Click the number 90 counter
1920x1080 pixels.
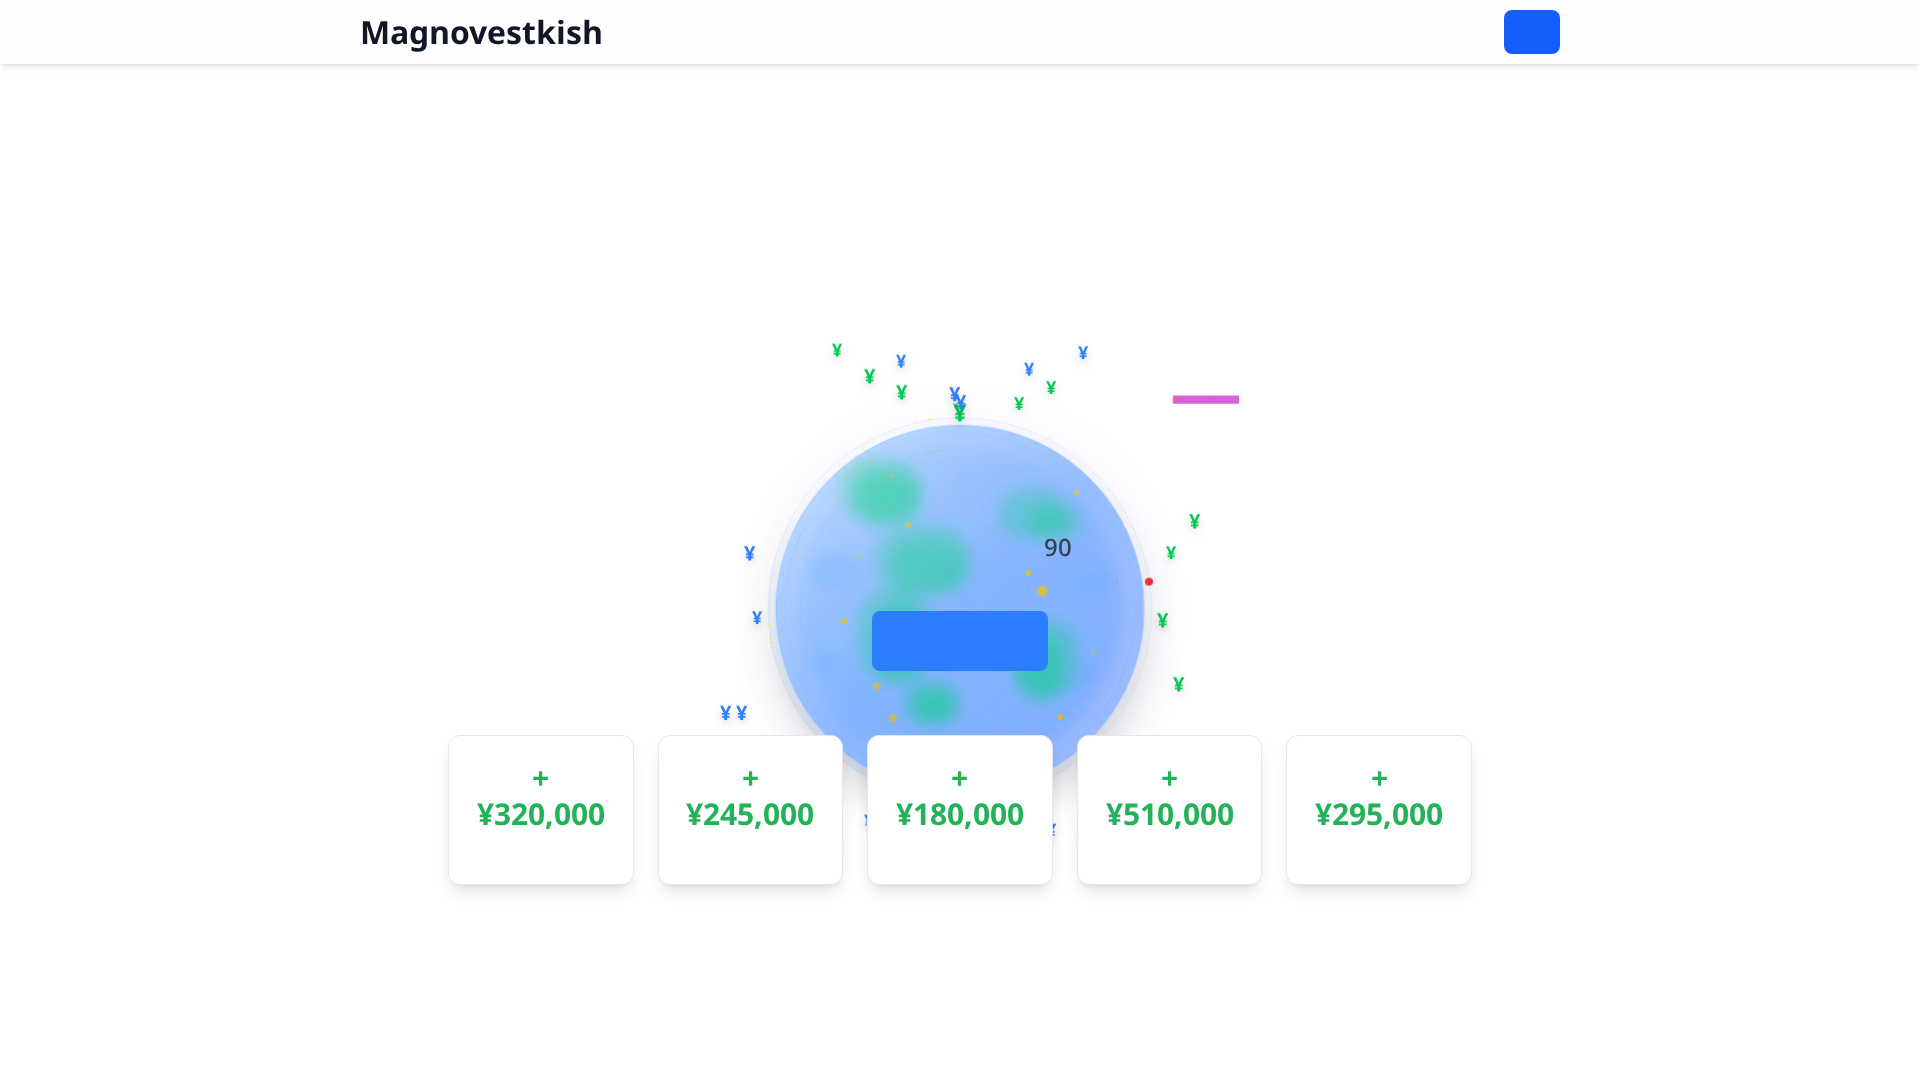(1057, 547)
